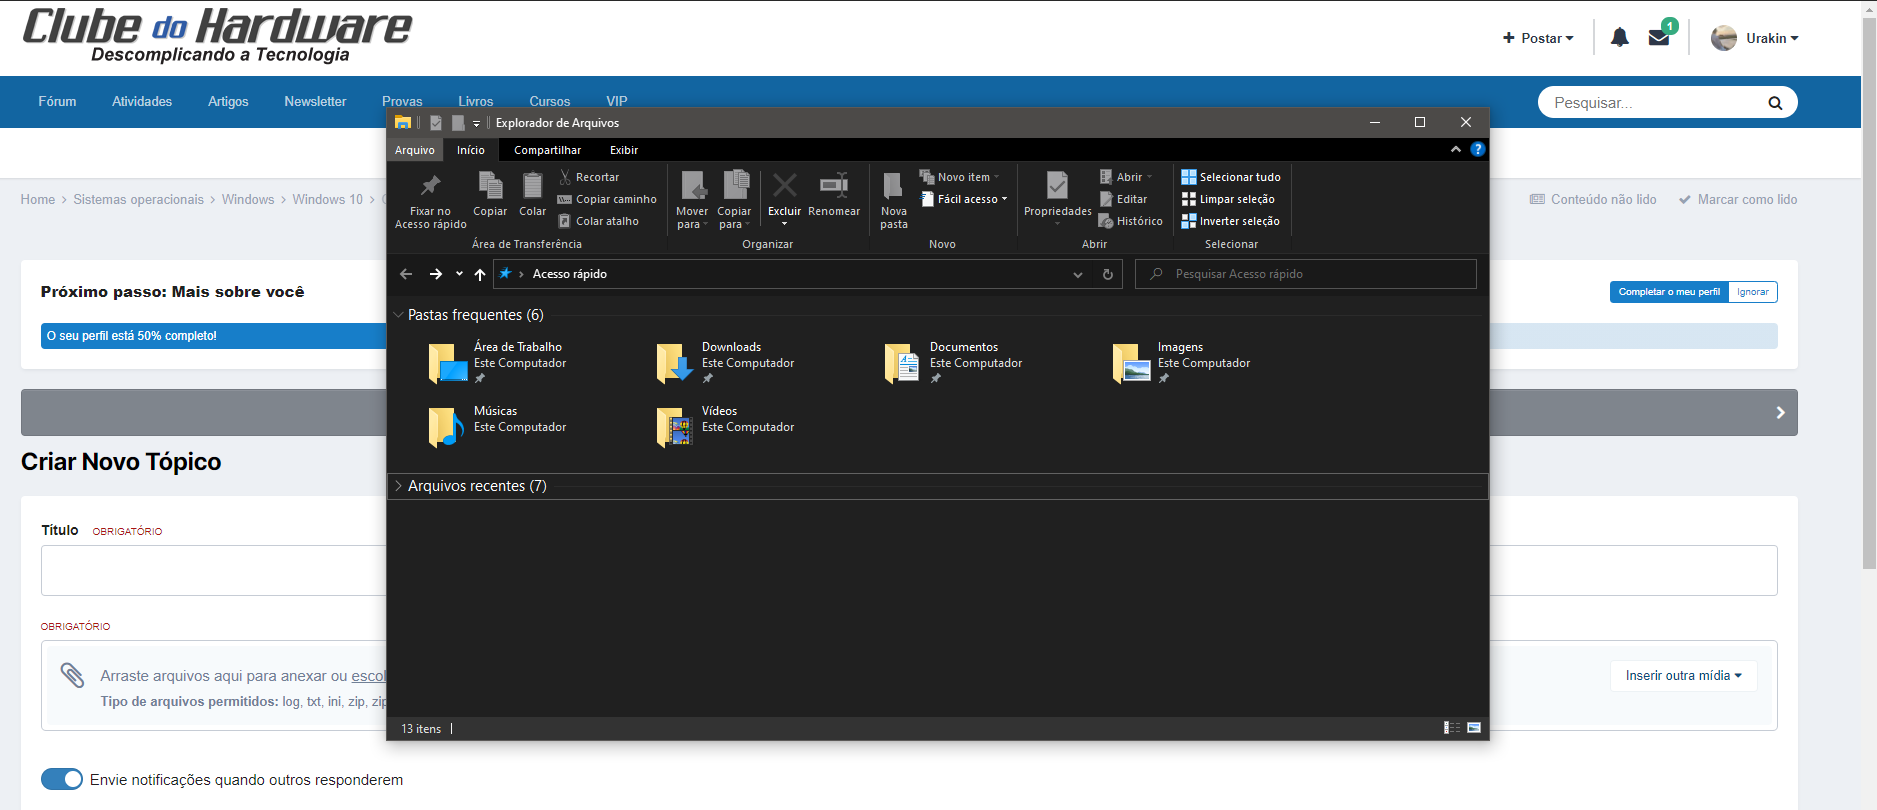Click Editar in the Abrir group
This screenshot has height=810, width=1877.
click(1123, 199)
